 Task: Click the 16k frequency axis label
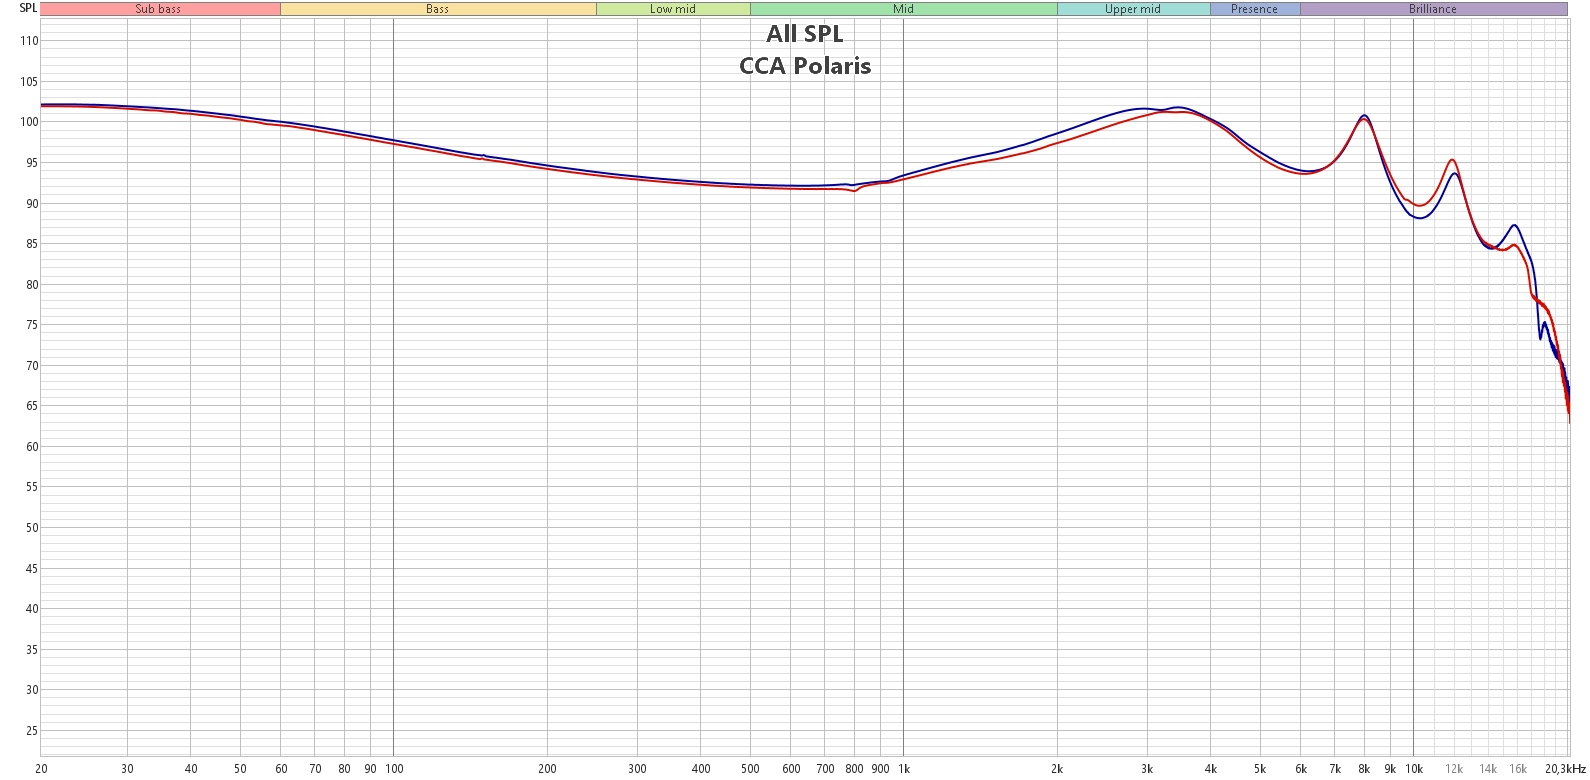coord(1518,769)
